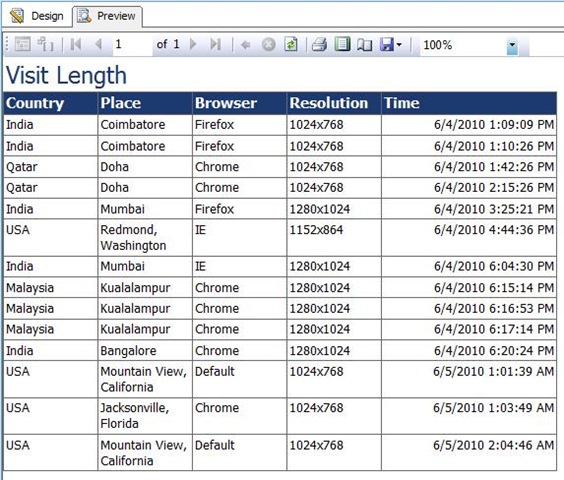Select the 6/5/2010 1:03:49 AM cell
Viewport: 564px width, 480px height.
click(469, 416)
